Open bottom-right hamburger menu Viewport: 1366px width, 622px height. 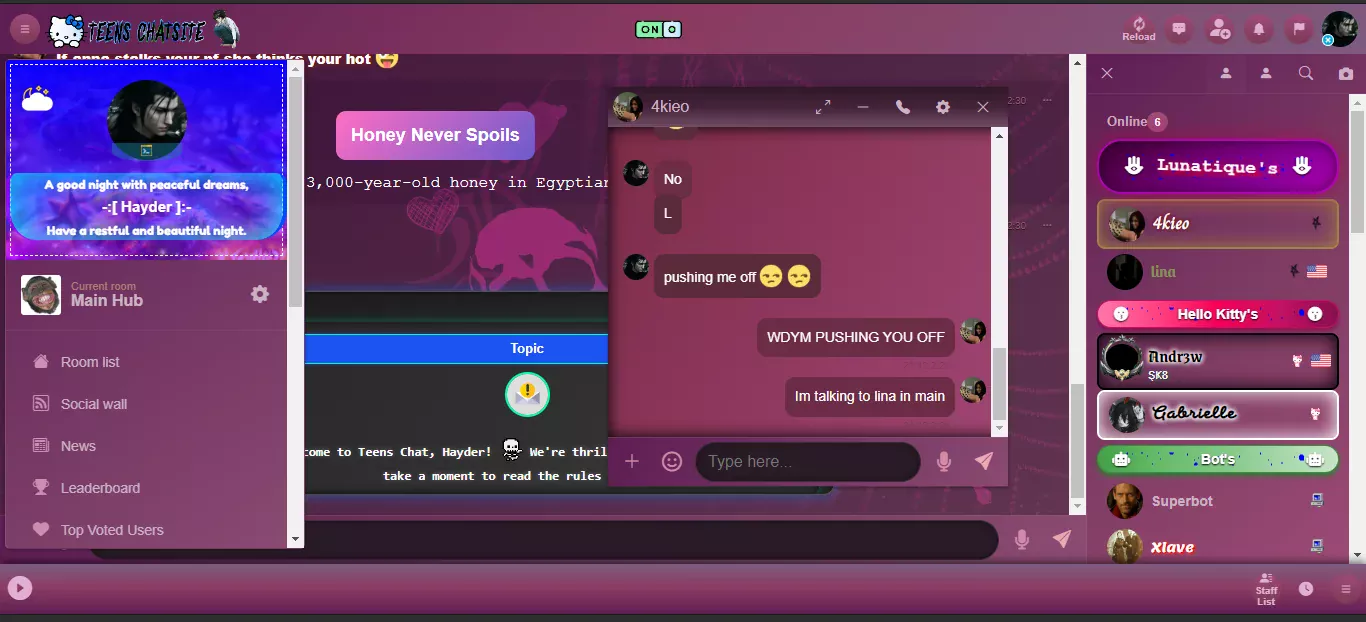point(1346,589)
